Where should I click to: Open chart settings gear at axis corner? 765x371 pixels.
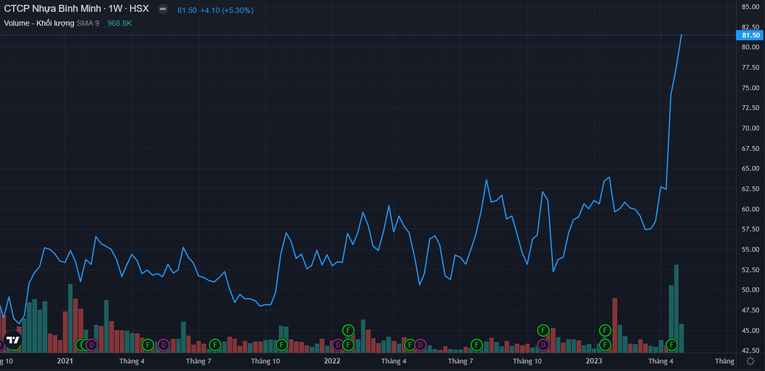[750, 361]
